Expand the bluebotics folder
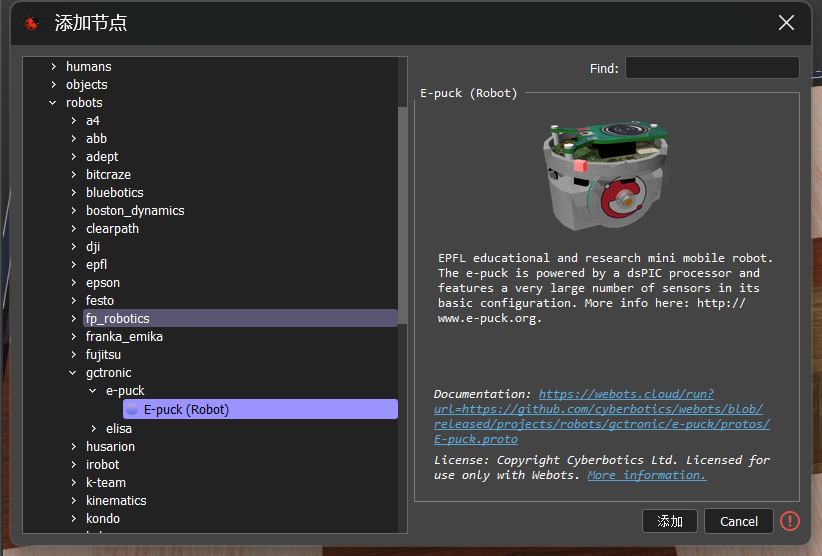 tap(73, 192)
